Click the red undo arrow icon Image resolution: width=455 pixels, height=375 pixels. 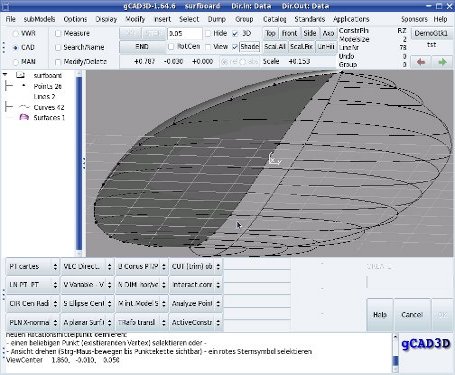tap(421, 62)
